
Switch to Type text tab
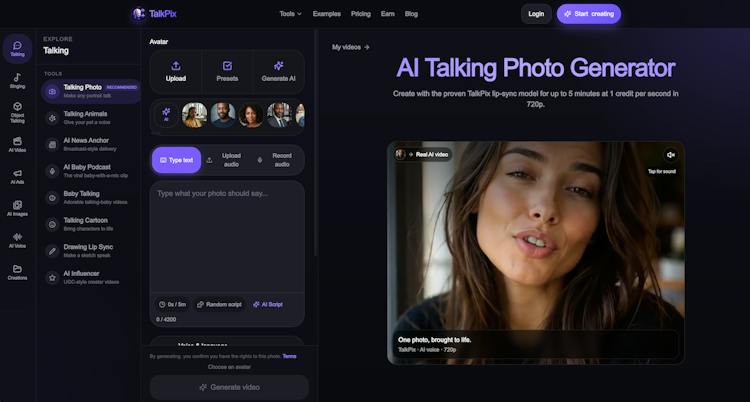point(176,160)
